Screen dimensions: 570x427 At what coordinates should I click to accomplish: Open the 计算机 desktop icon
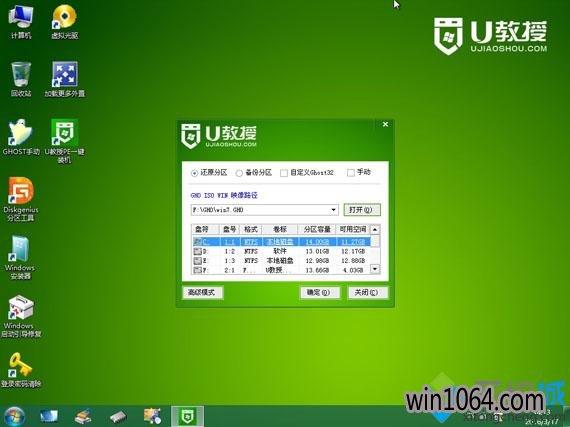[x=21, y=21]
